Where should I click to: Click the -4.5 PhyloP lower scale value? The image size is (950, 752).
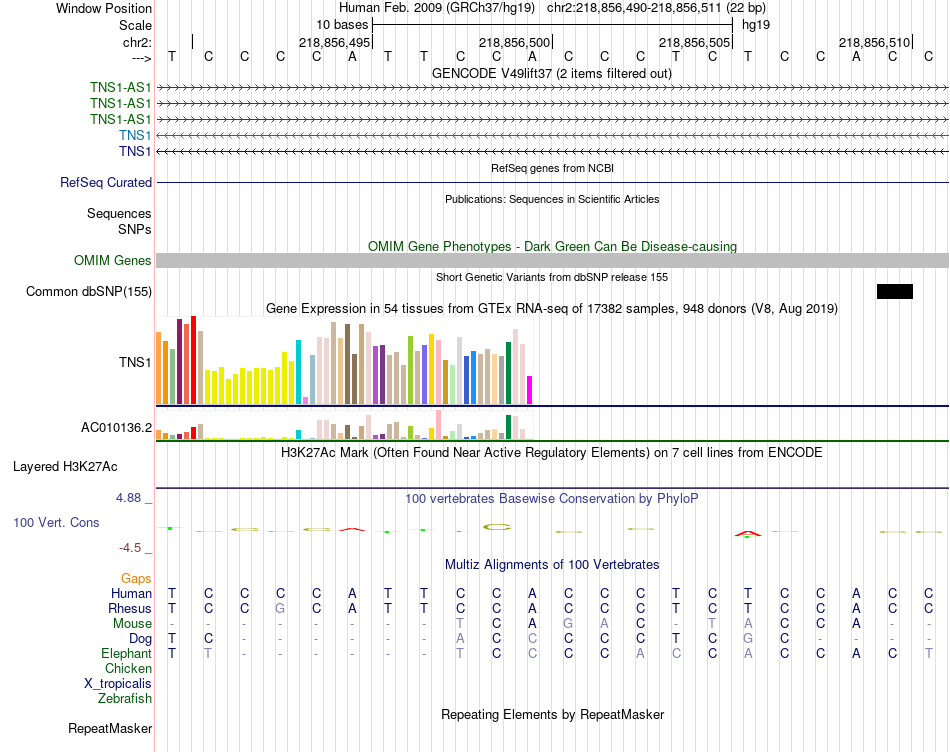click(x=130, y=548)
